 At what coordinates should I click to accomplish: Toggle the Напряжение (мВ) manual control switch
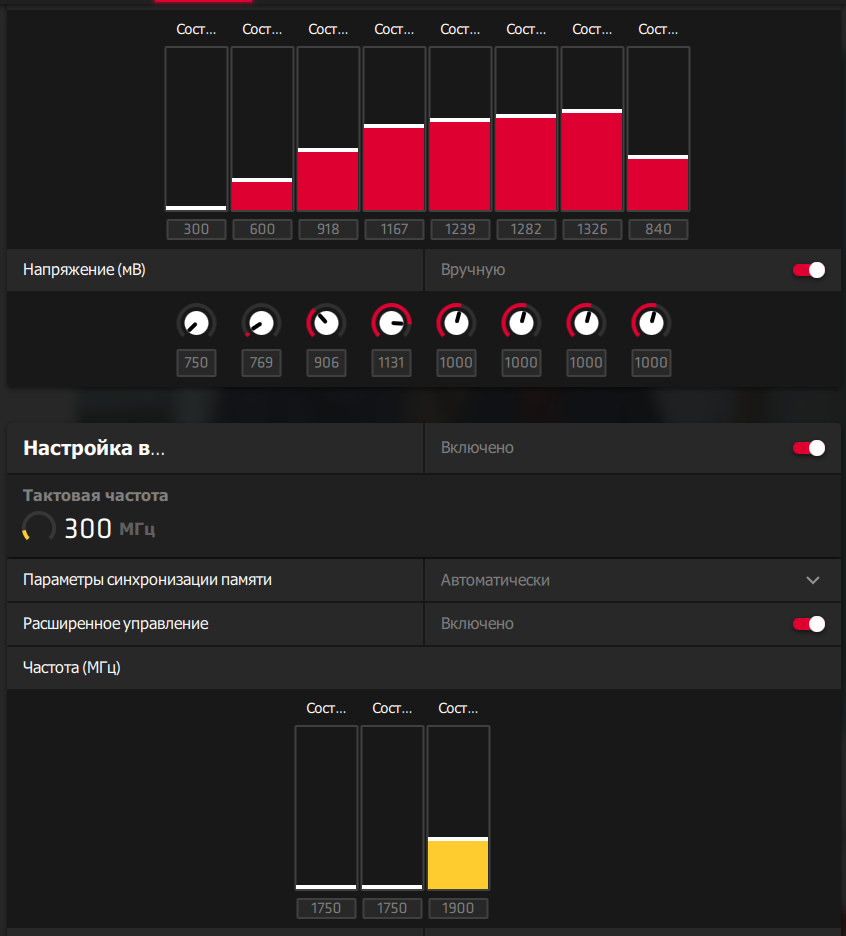(808, 270)
